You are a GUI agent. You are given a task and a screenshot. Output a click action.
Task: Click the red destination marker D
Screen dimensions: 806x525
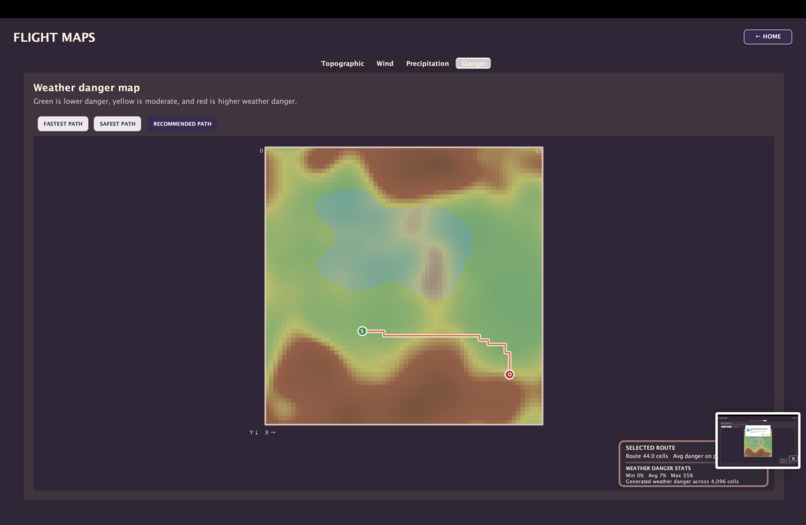click(x=509, y=374)
